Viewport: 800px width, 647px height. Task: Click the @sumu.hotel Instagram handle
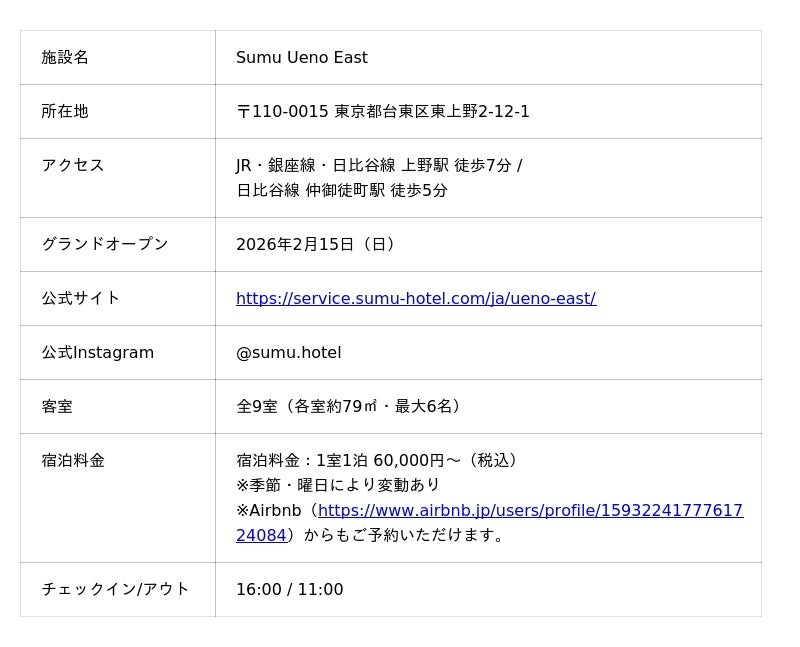coord(288,353)
